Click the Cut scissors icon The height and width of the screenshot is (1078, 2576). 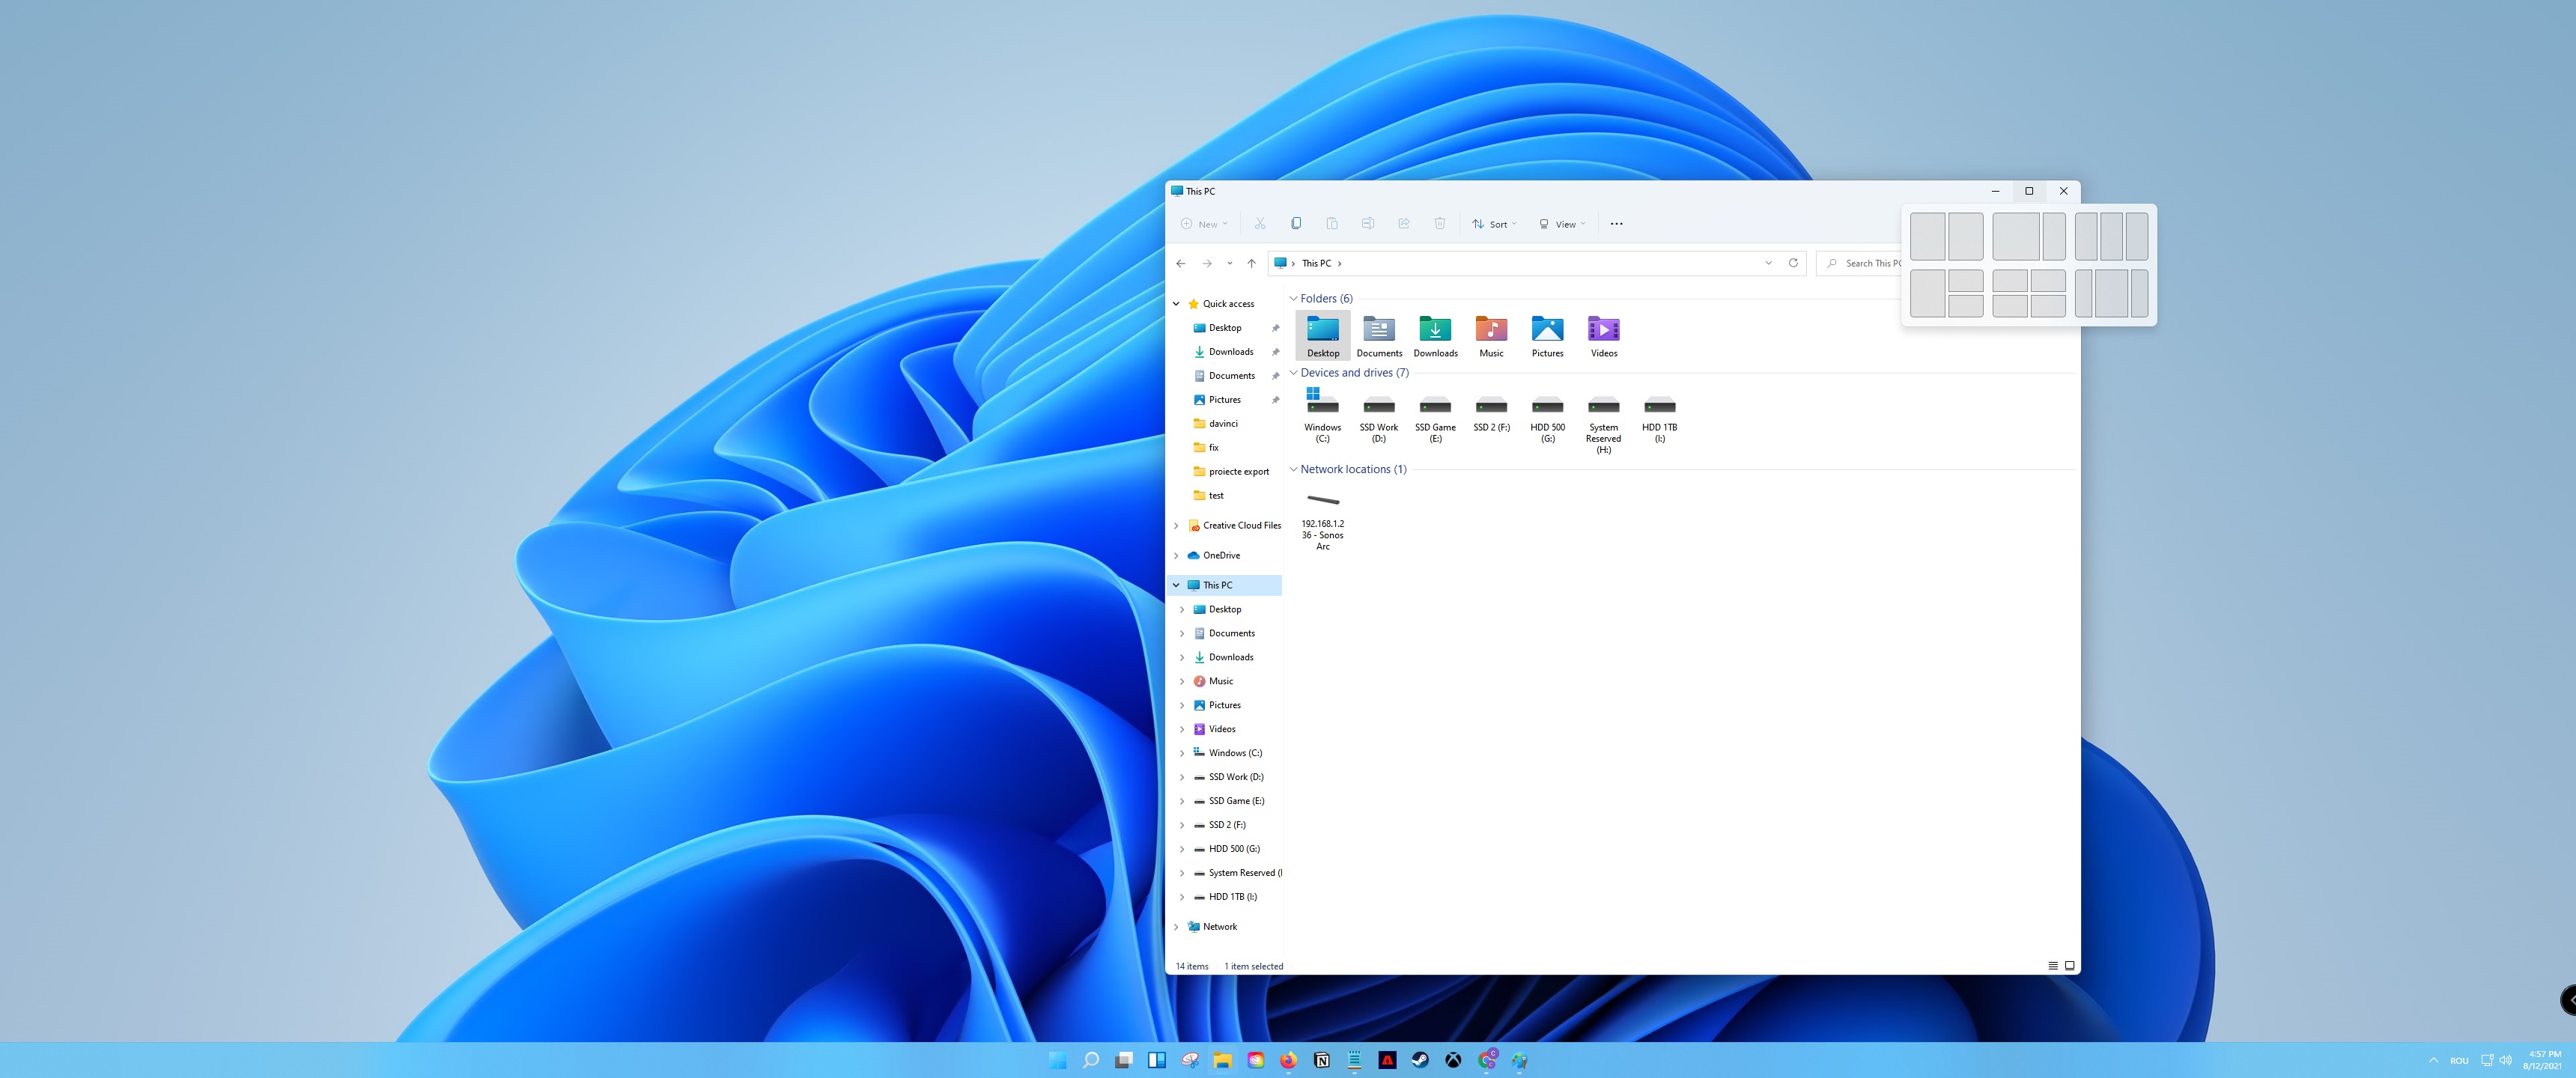click(x=1260, y=224)
